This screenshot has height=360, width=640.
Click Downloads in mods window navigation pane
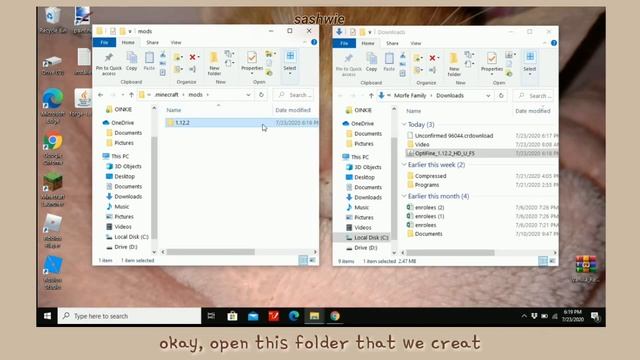(124, 196)
